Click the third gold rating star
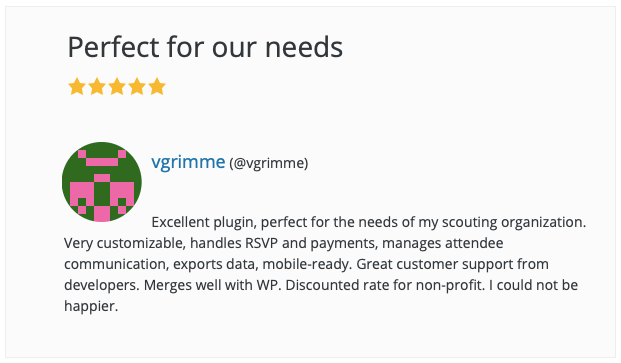Screen dimensions: 621x363 pos(117,86)
